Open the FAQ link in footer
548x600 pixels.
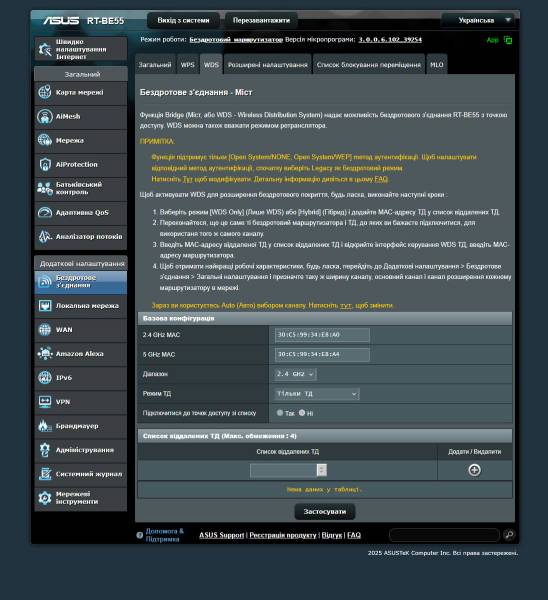point(354,535)
